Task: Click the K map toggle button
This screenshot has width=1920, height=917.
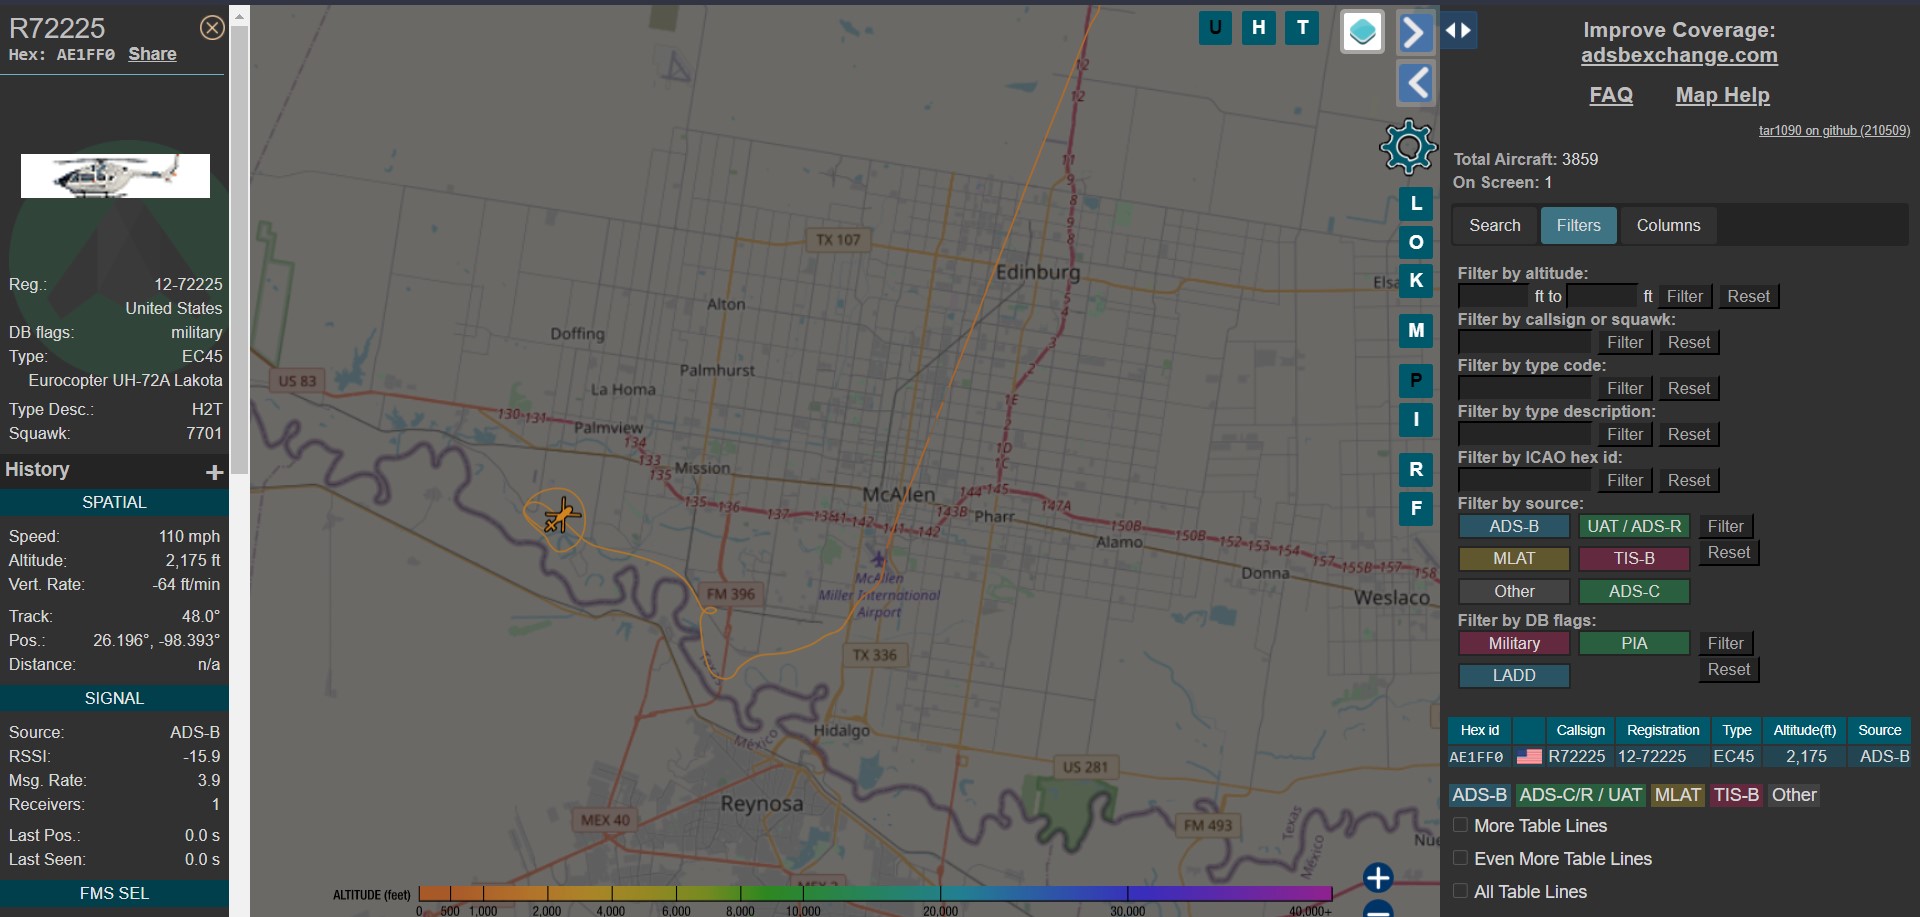Action: tap(1415, 281)
